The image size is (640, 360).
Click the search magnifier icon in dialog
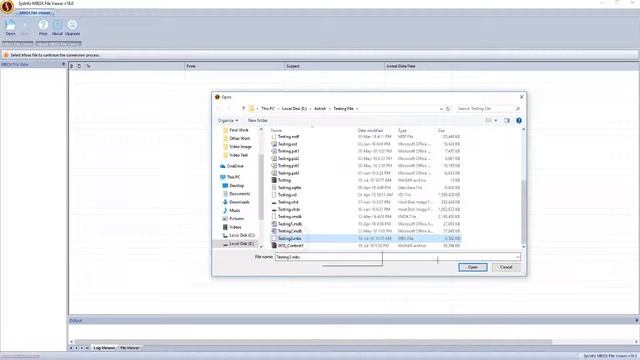pos(518,109)
